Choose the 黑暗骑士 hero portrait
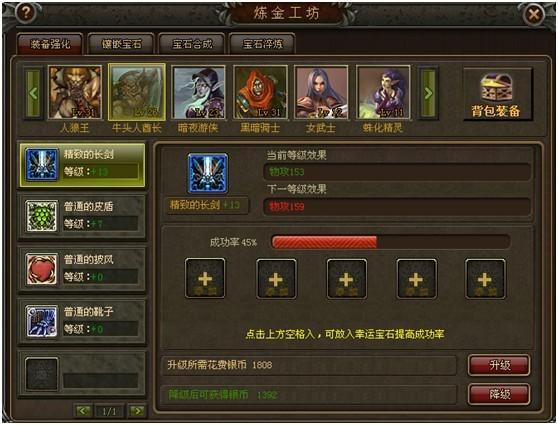This screenshot has width=558, height=425. pos(260,92)
